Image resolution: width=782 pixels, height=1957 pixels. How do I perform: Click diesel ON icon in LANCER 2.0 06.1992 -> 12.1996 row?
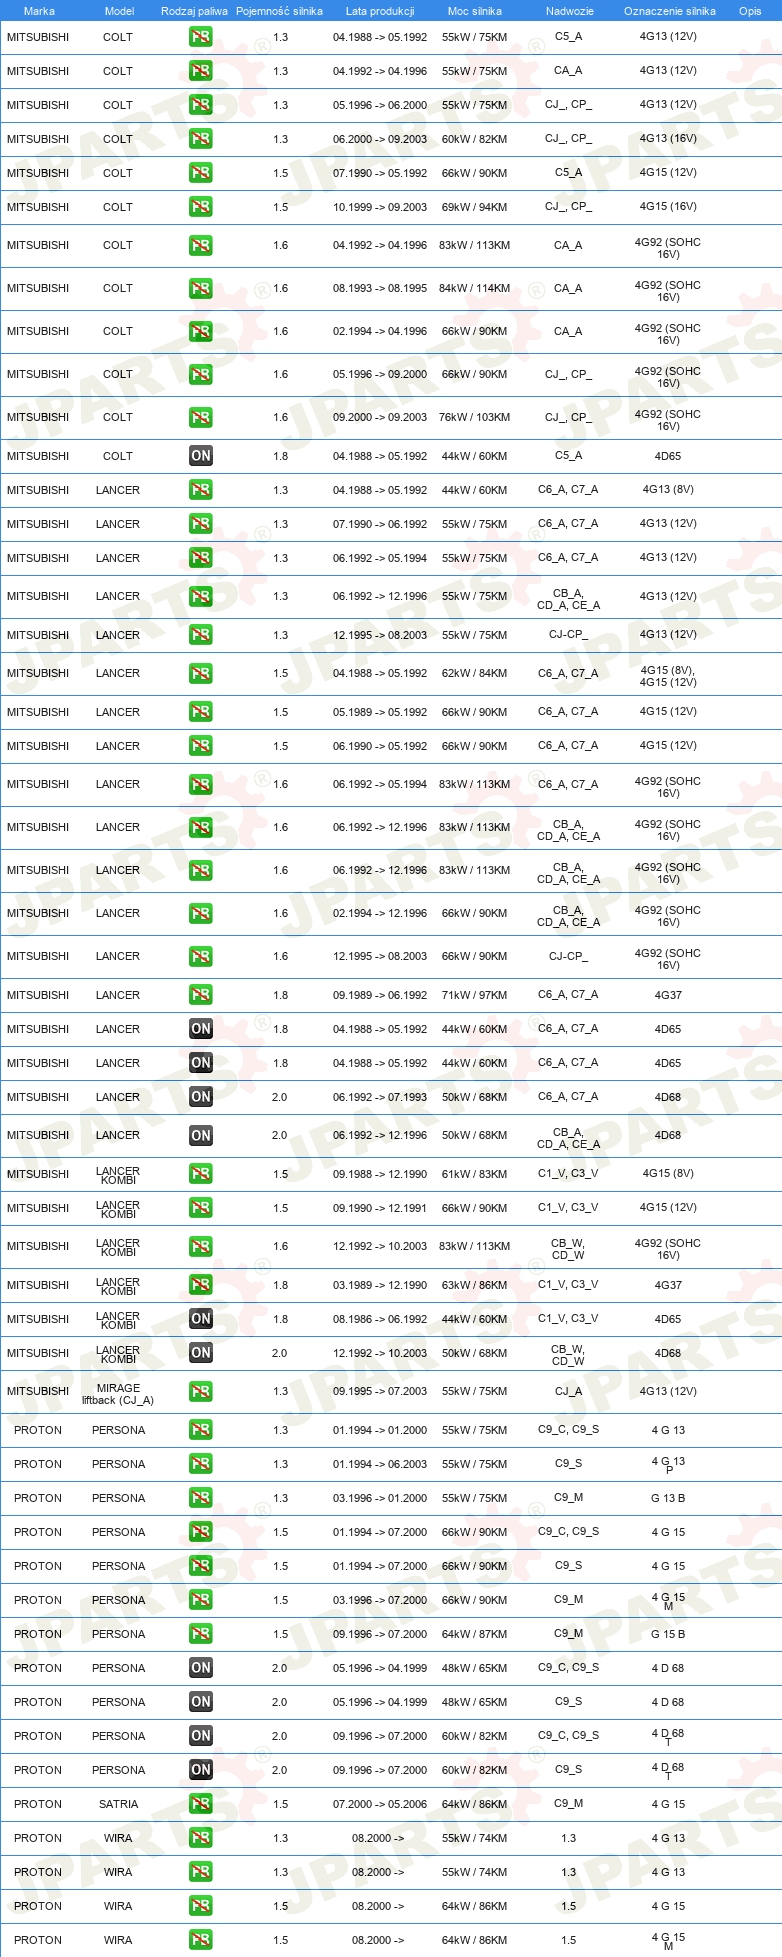coord(201,1135)
